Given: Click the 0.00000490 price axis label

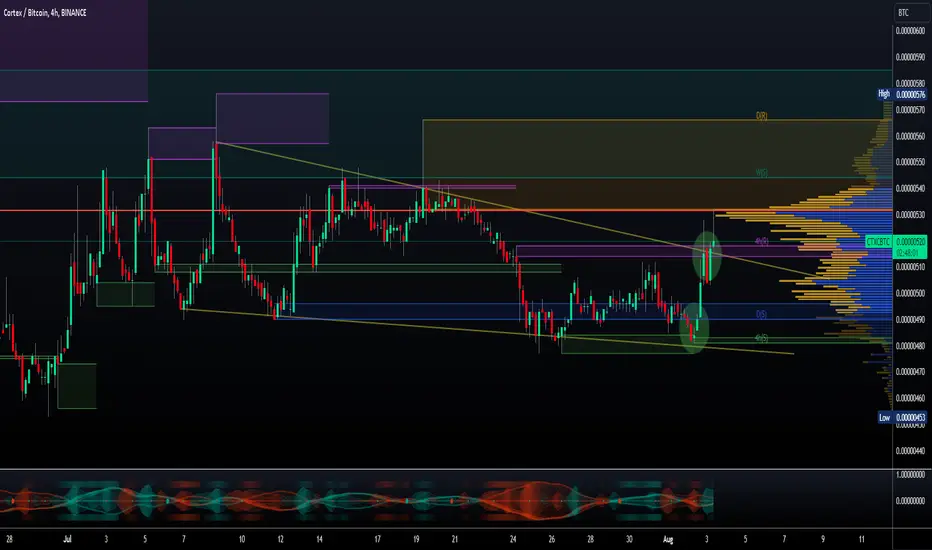Looking at the screenshot, I should pos(911,319).
